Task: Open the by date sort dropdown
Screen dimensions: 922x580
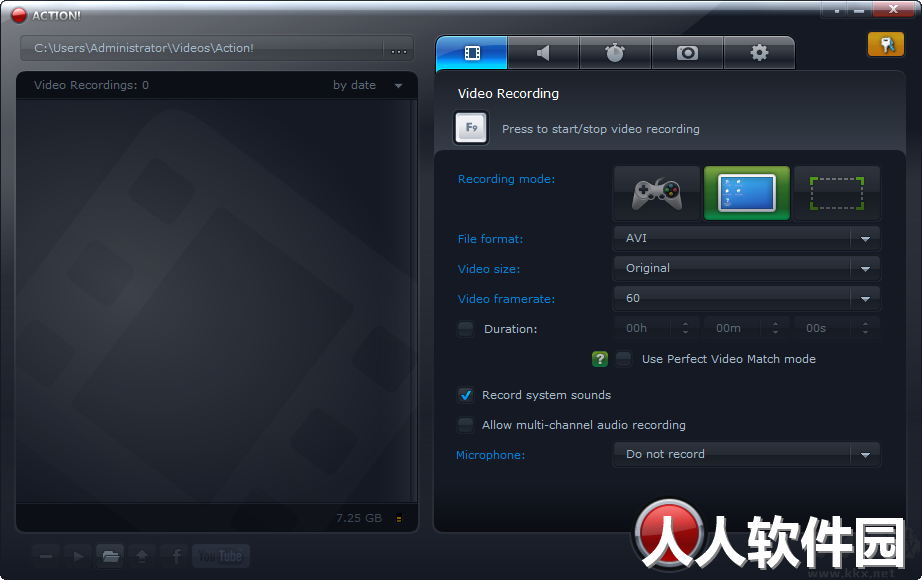Action: point(368,85)
